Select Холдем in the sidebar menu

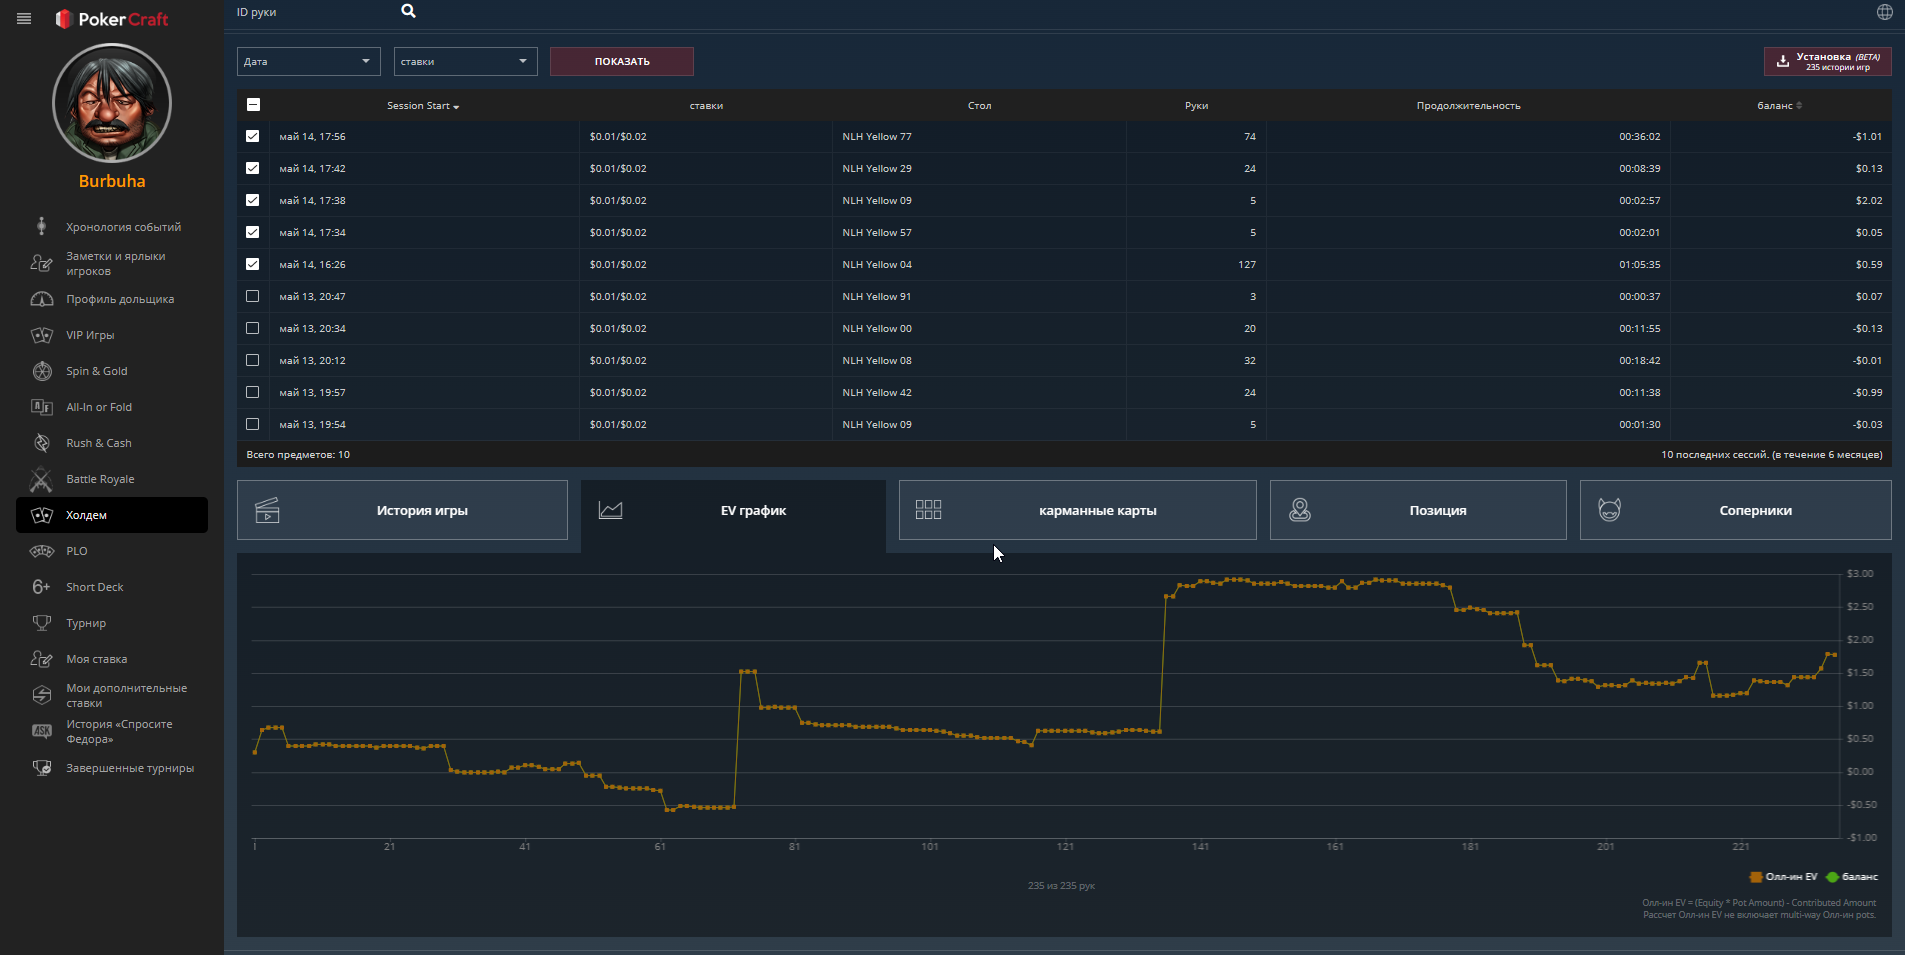(x=112, y=515)
